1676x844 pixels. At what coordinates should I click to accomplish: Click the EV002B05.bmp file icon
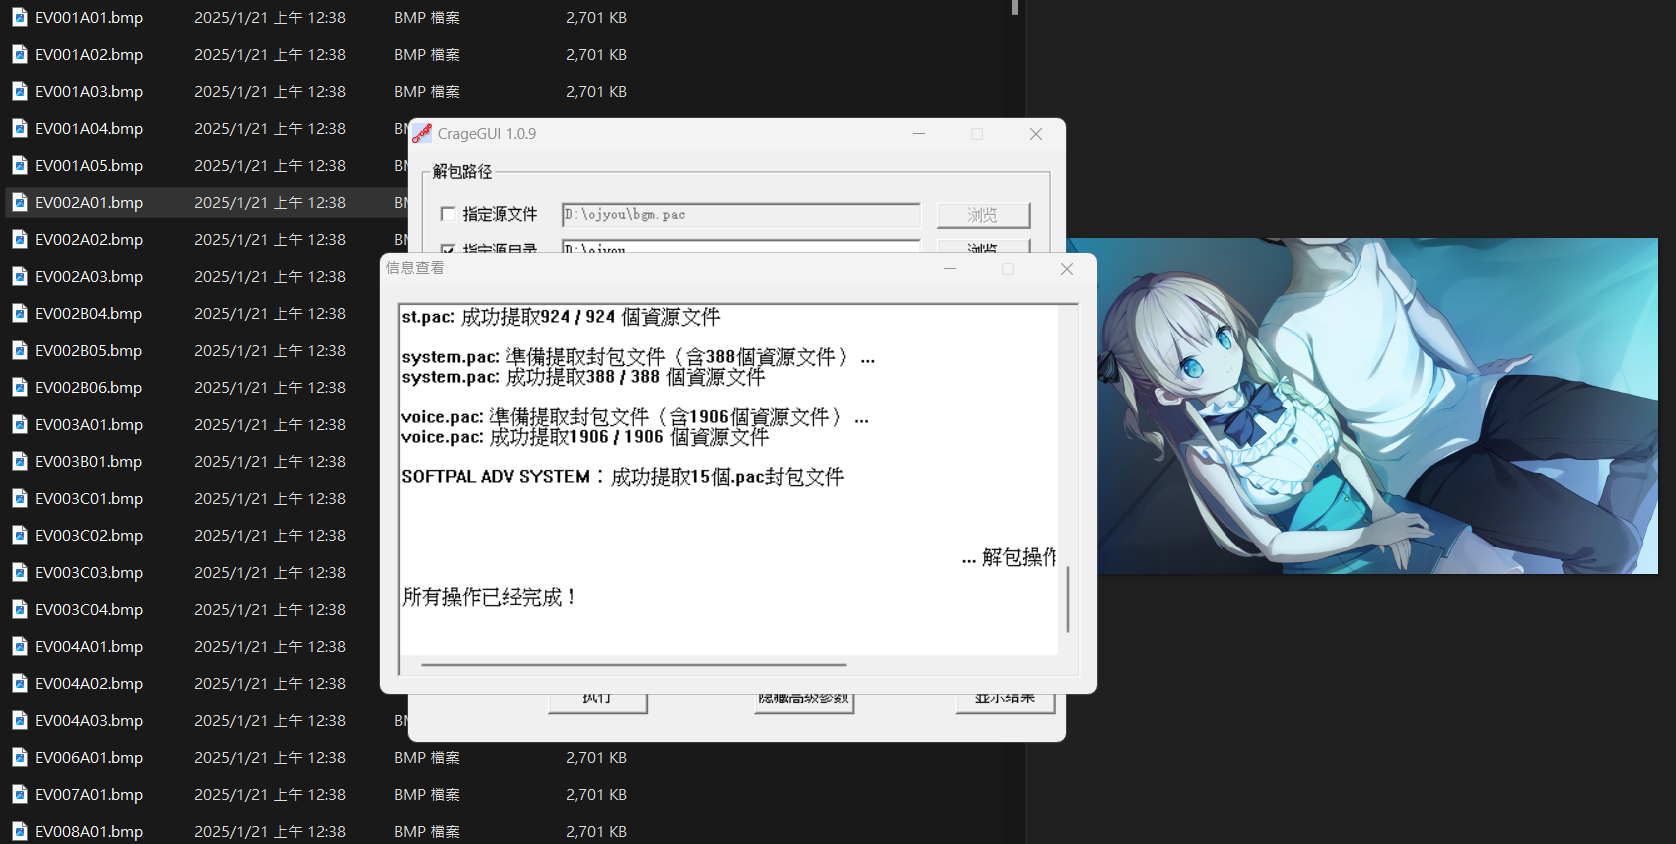(19, 351)
